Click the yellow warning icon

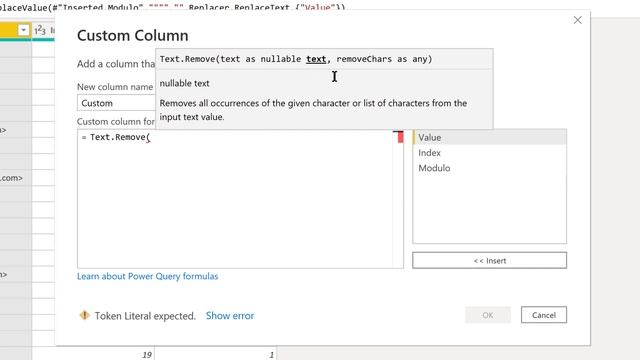[84, 315]
